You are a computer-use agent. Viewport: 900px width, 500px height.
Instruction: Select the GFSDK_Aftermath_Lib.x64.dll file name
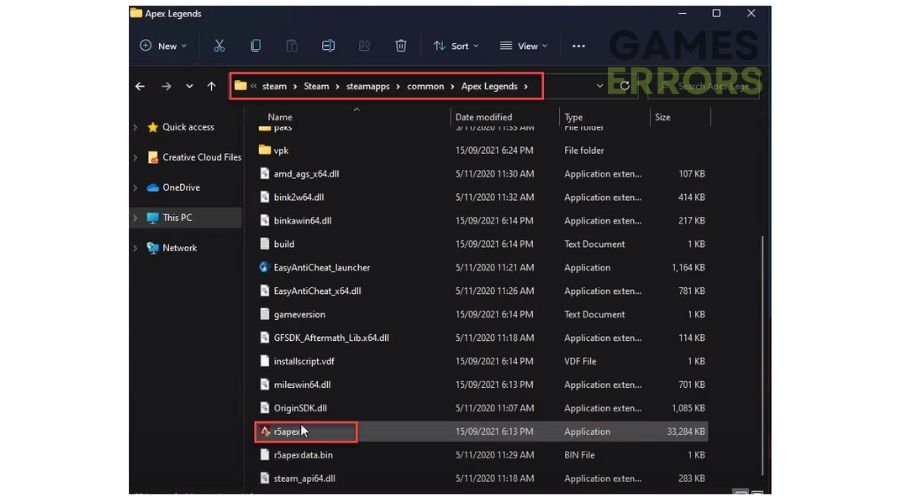331,338
